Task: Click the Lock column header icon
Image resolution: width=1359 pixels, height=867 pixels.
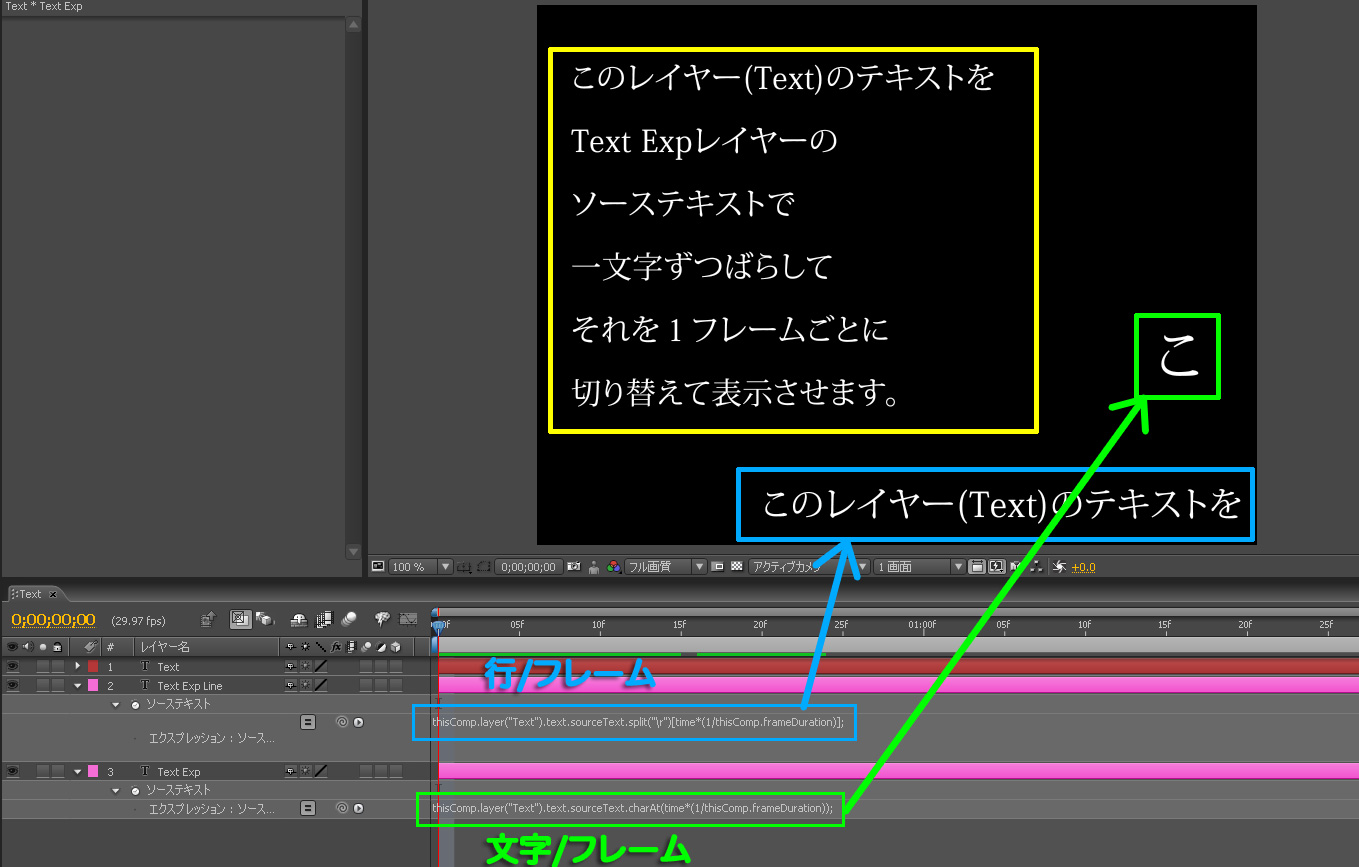Action: (57, 647)
